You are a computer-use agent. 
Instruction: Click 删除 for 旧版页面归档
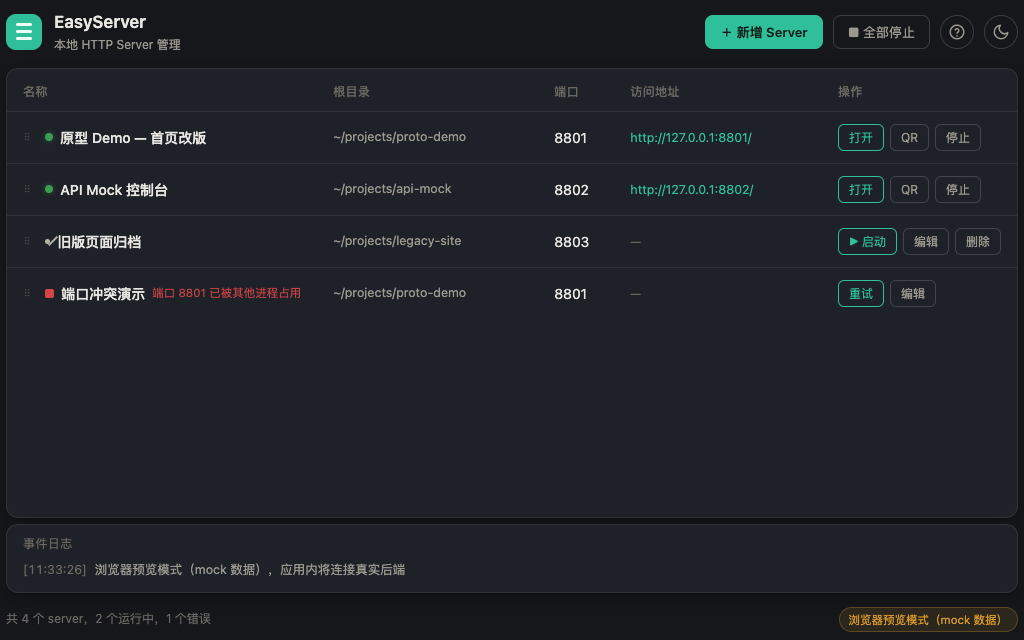(x=978, y=242)
